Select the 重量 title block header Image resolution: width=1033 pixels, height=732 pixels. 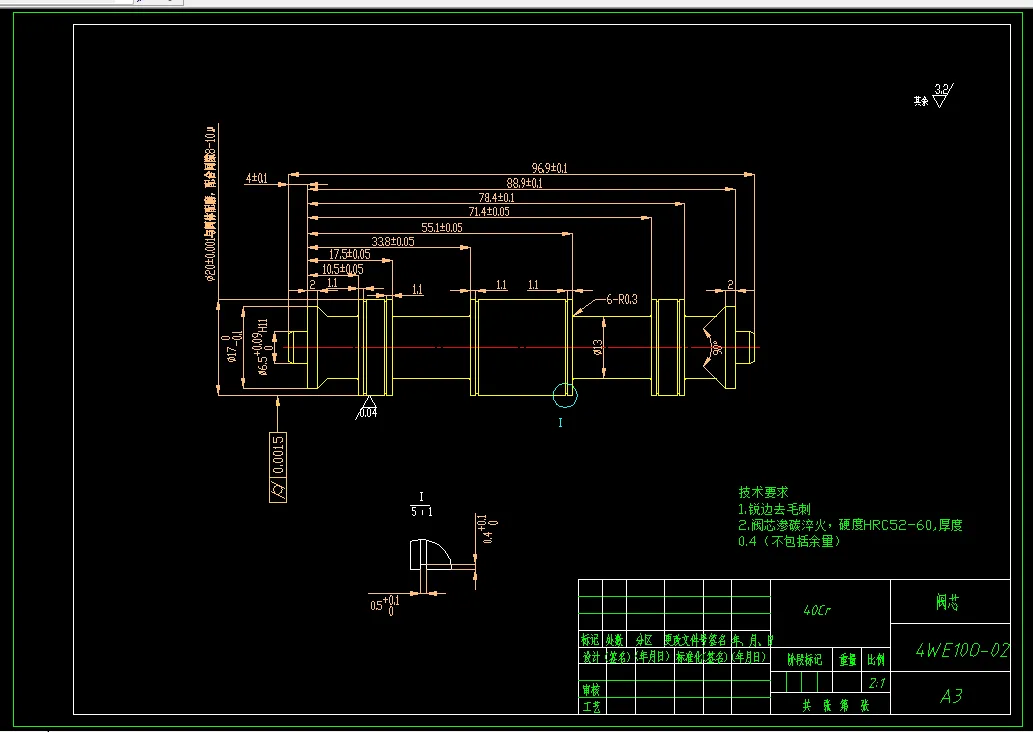pos(847,660)
